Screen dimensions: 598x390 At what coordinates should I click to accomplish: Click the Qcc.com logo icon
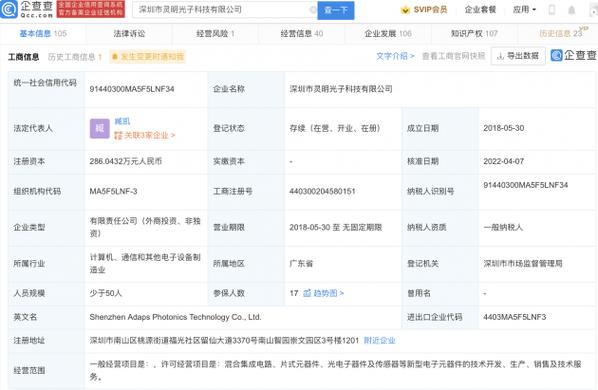(x=9, y=9)
